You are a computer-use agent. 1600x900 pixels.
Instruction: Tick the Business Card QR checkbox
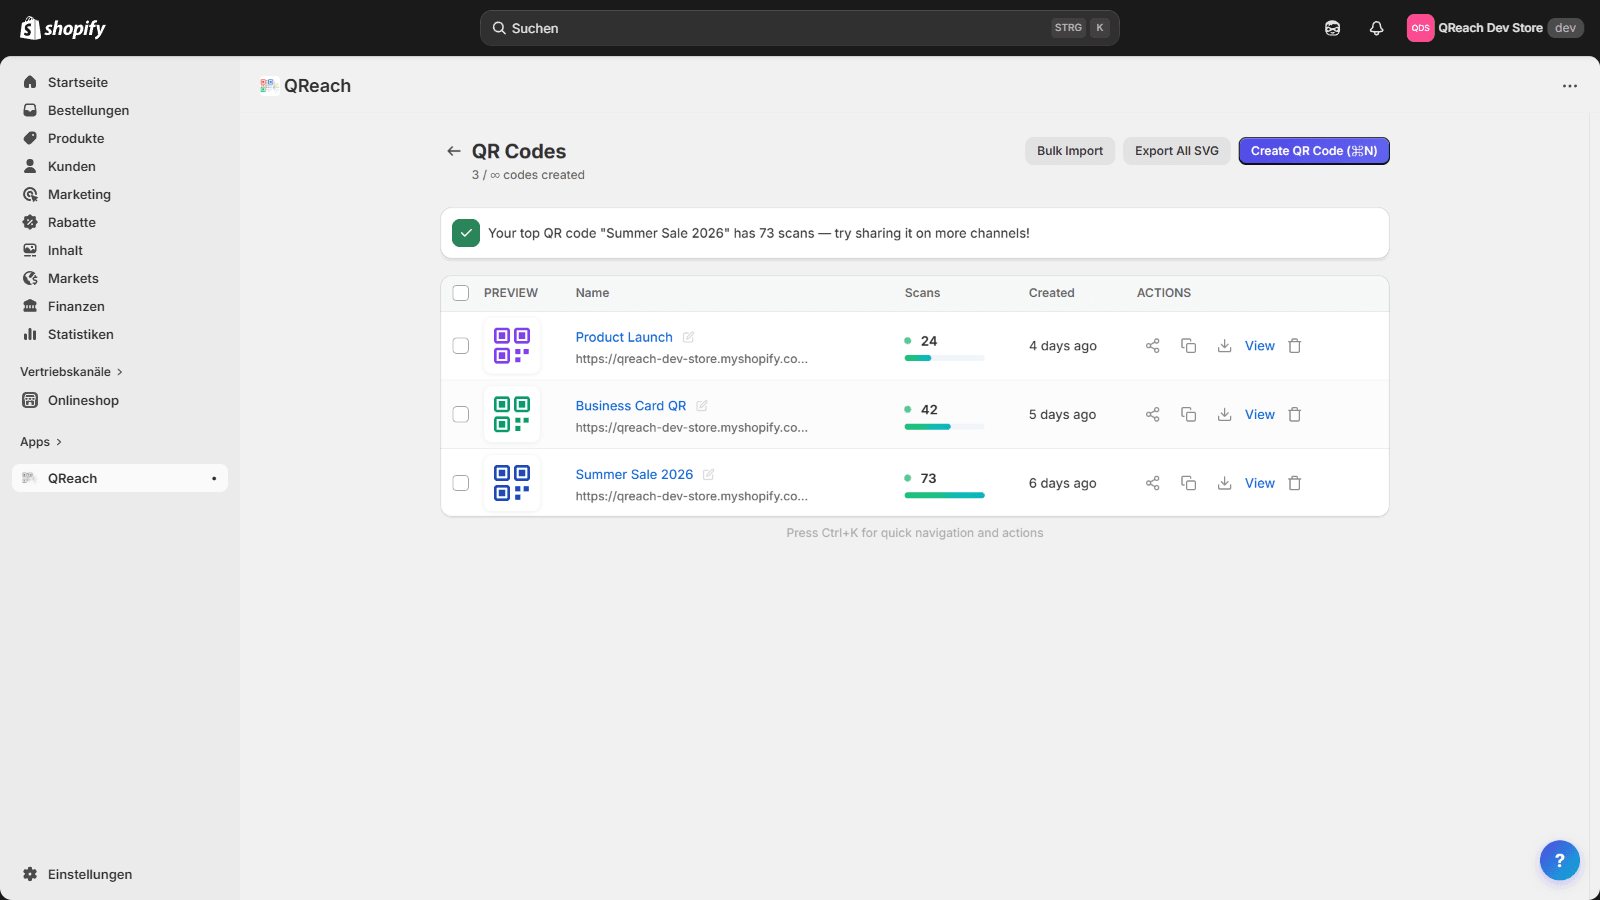point(461,414)
